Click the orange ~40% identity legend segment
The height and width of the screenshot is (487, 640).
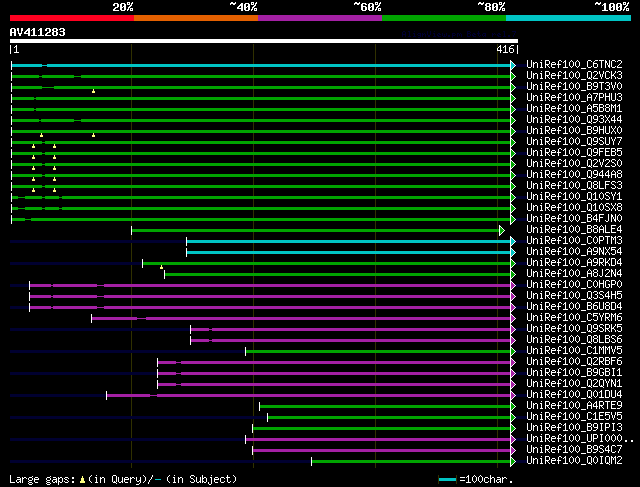pos(196,18)
